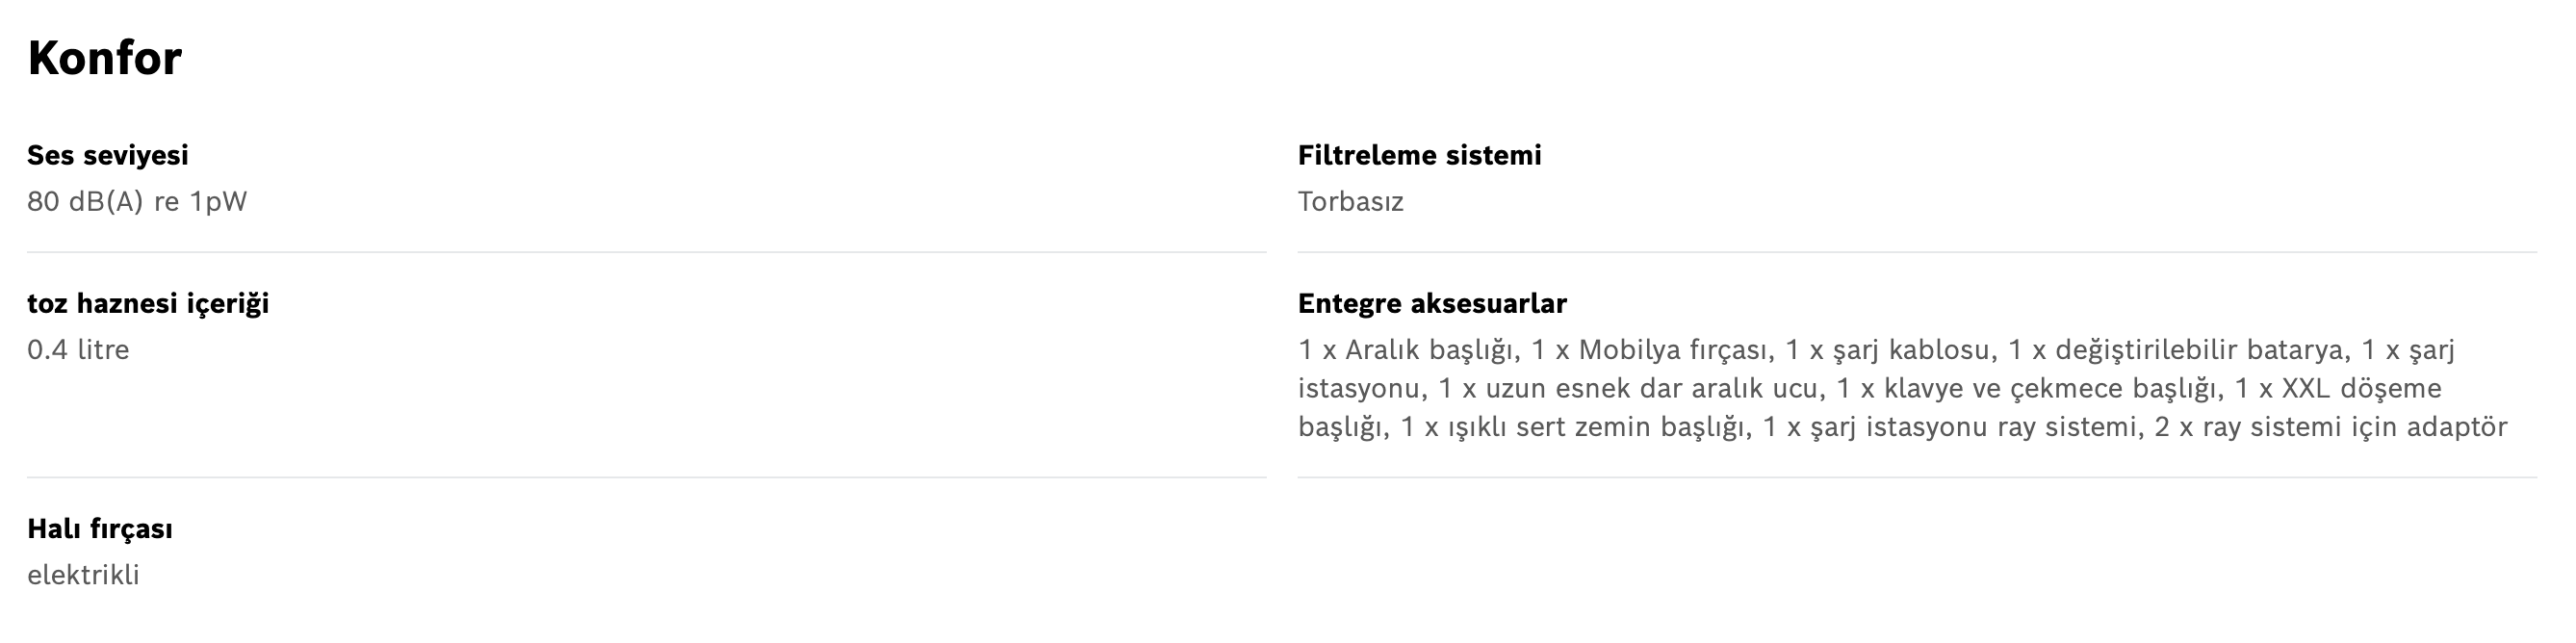Click the elektrikli value text

click(x=83, y=575)
